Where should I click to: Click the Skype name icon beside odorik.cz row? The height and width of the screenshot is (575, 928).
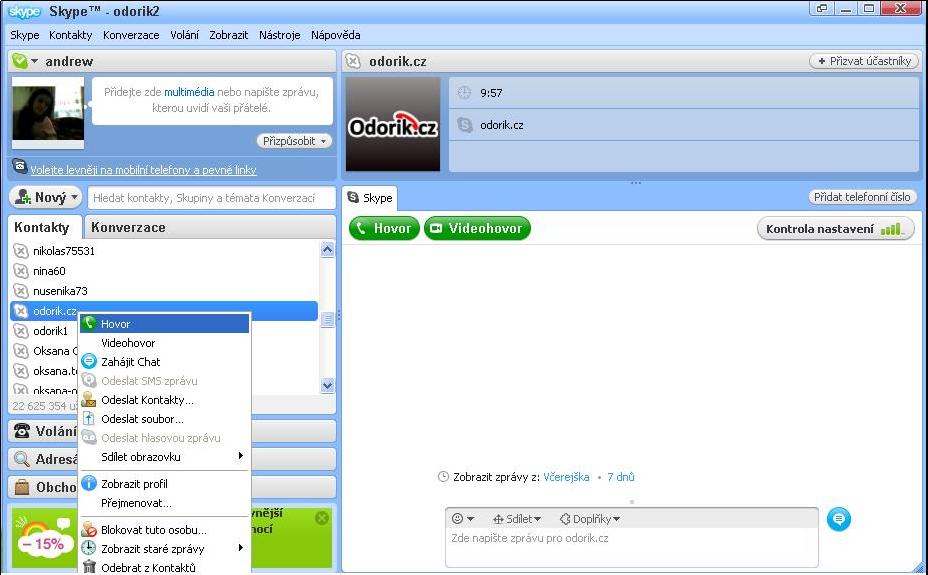pyautogui.click(x=465, y=125)
